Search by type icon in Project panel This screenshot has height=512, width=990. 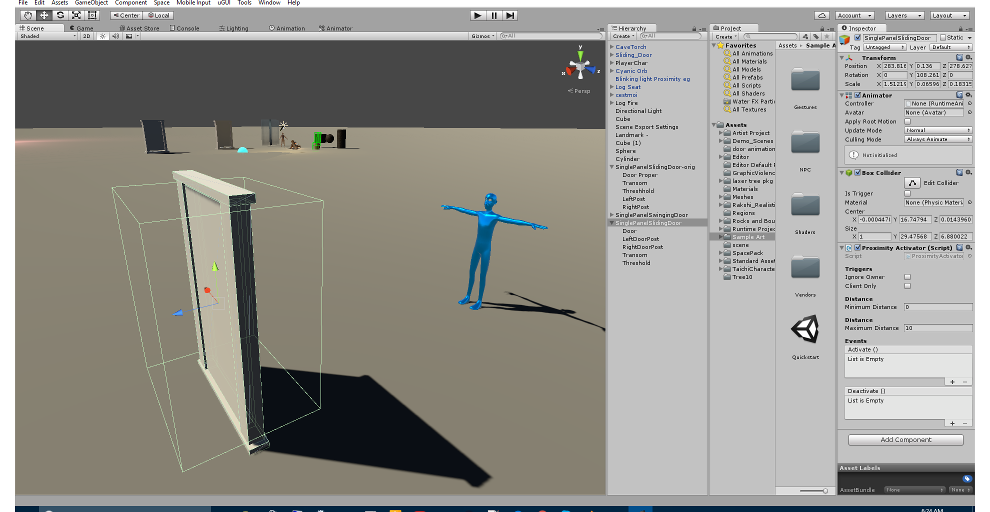(x=805, y=36)
